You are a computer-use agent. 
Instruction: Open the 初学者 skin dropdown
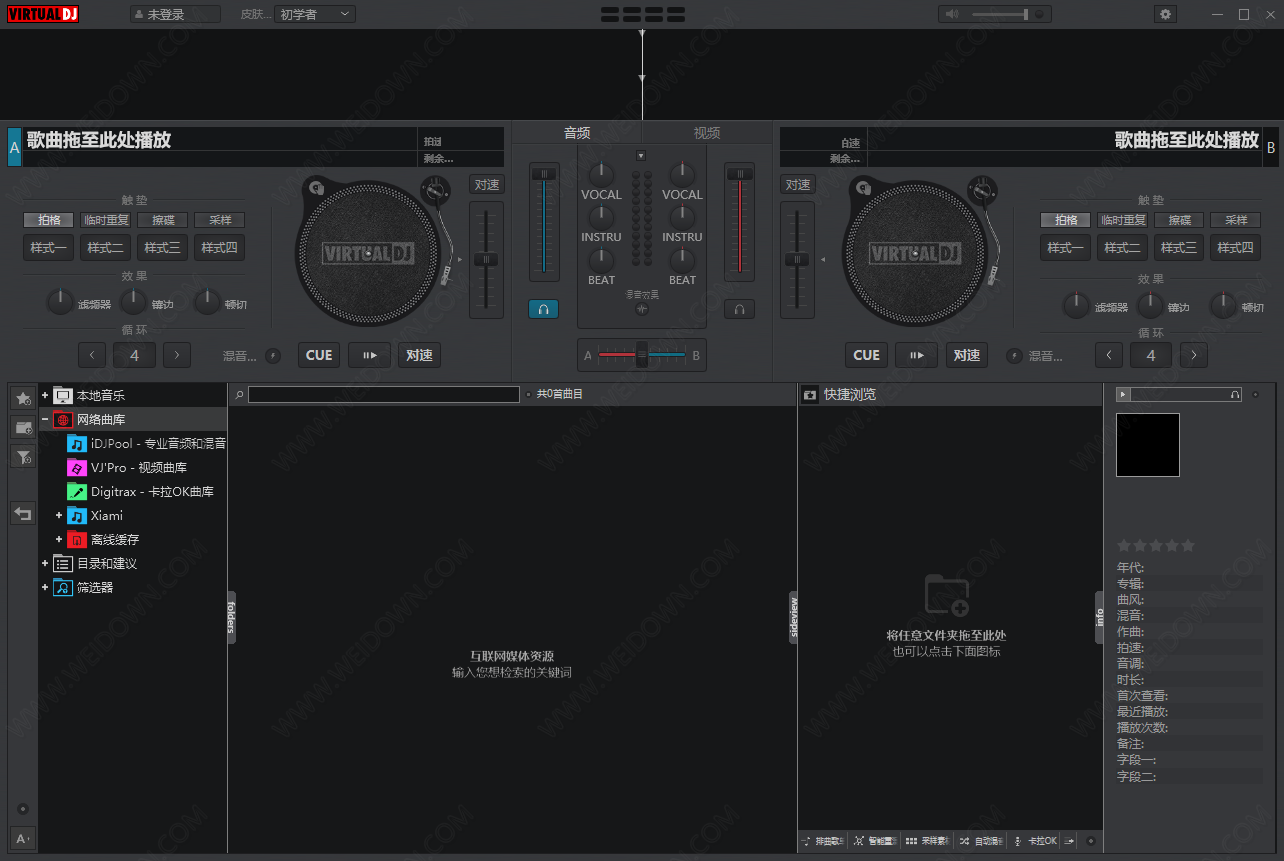pos(315,14)
